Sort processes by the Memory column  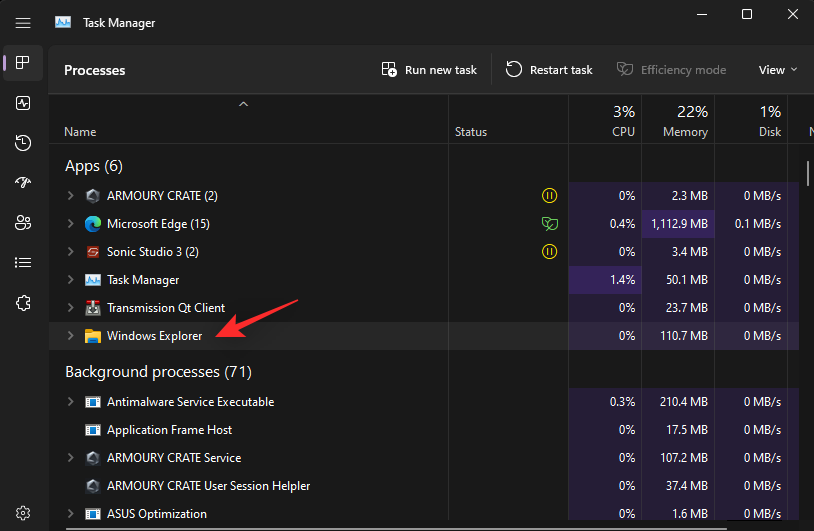tap(685, 122)
